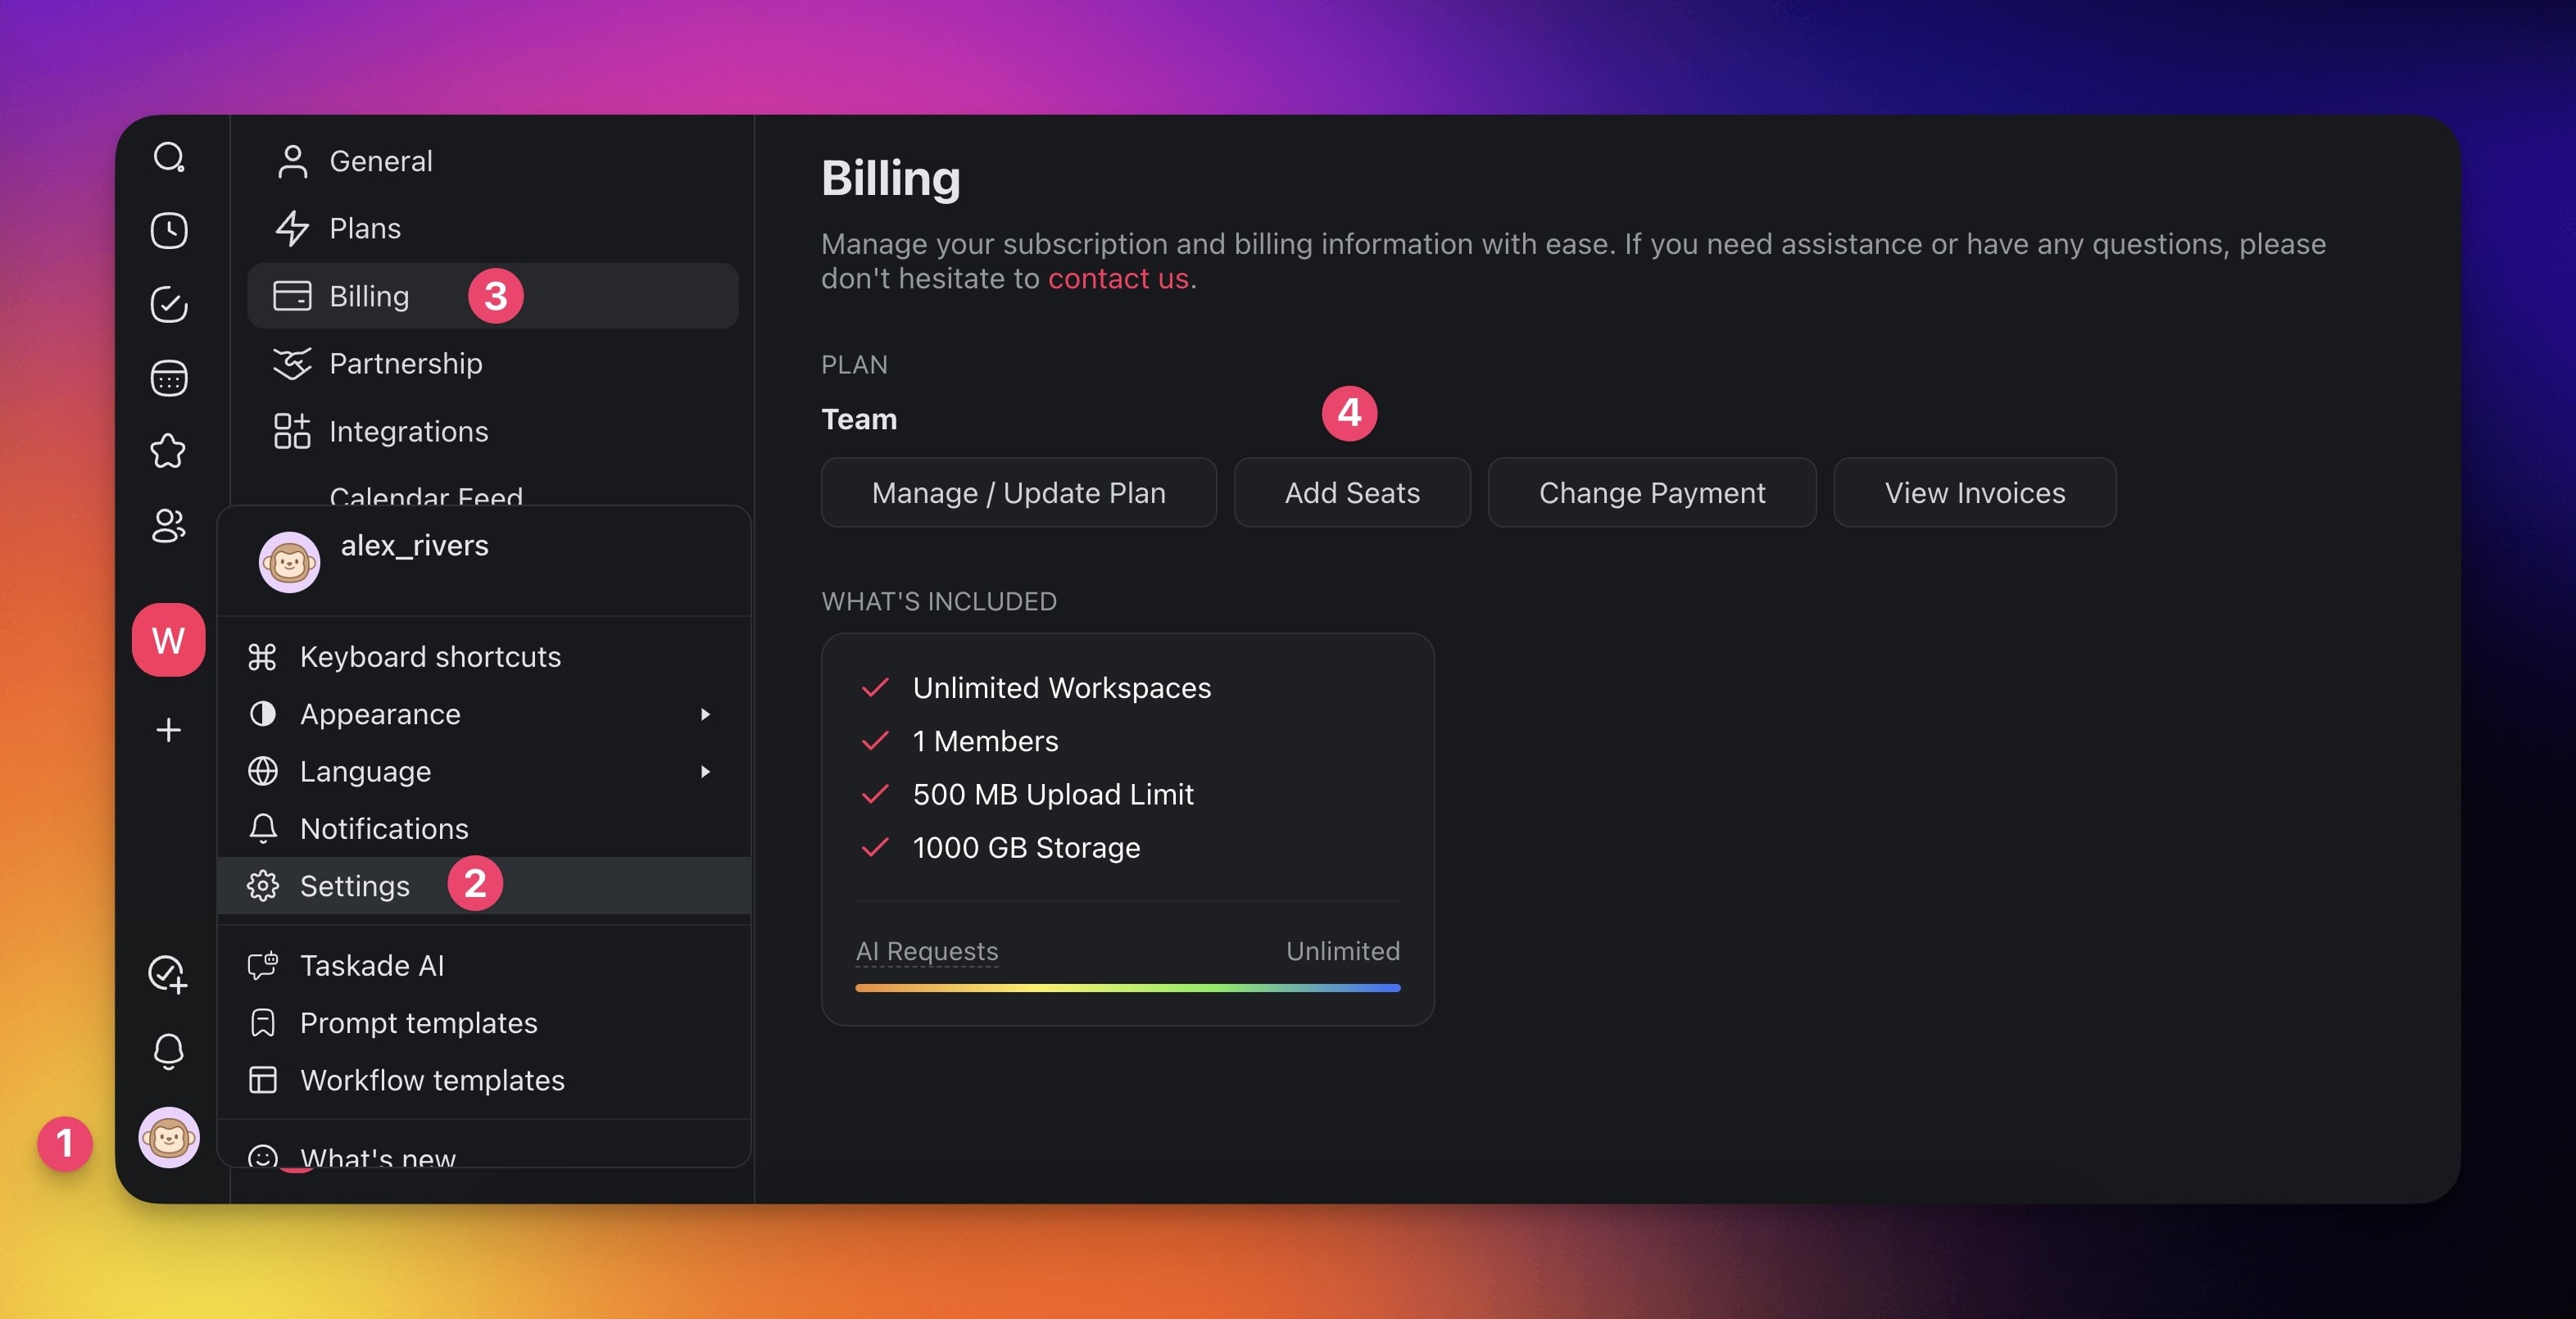2576x1319 pixels.
Task: Open the star favorites icon
Action: (168, 451)
